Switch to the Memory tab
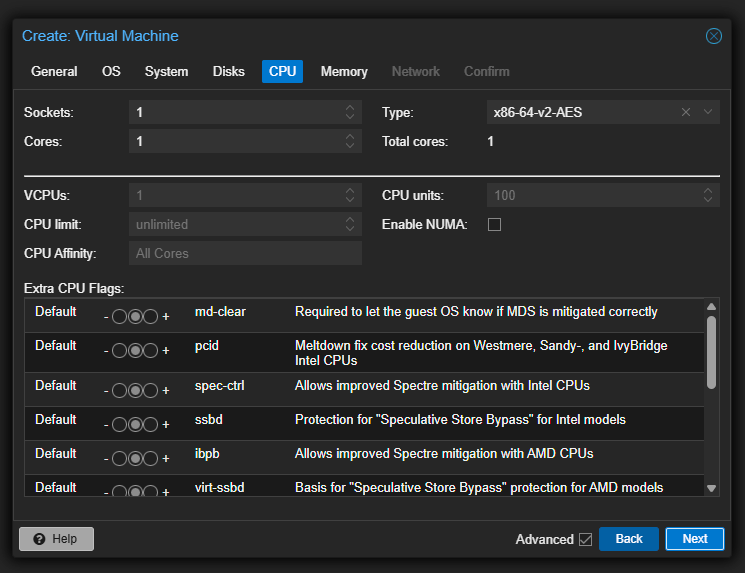The image size is (745, 573). (344, 71)
